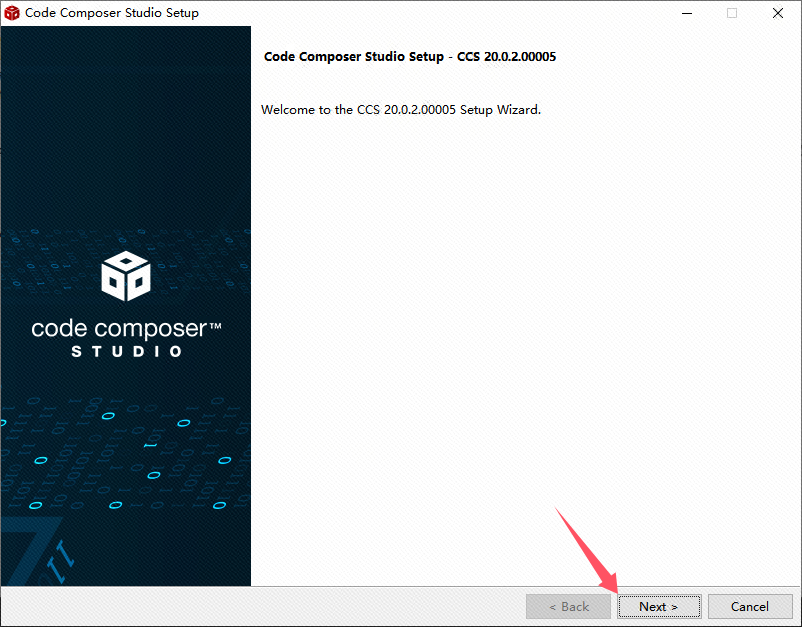
Task: Click the code composer studio cube logo
Action: point(126,276)
